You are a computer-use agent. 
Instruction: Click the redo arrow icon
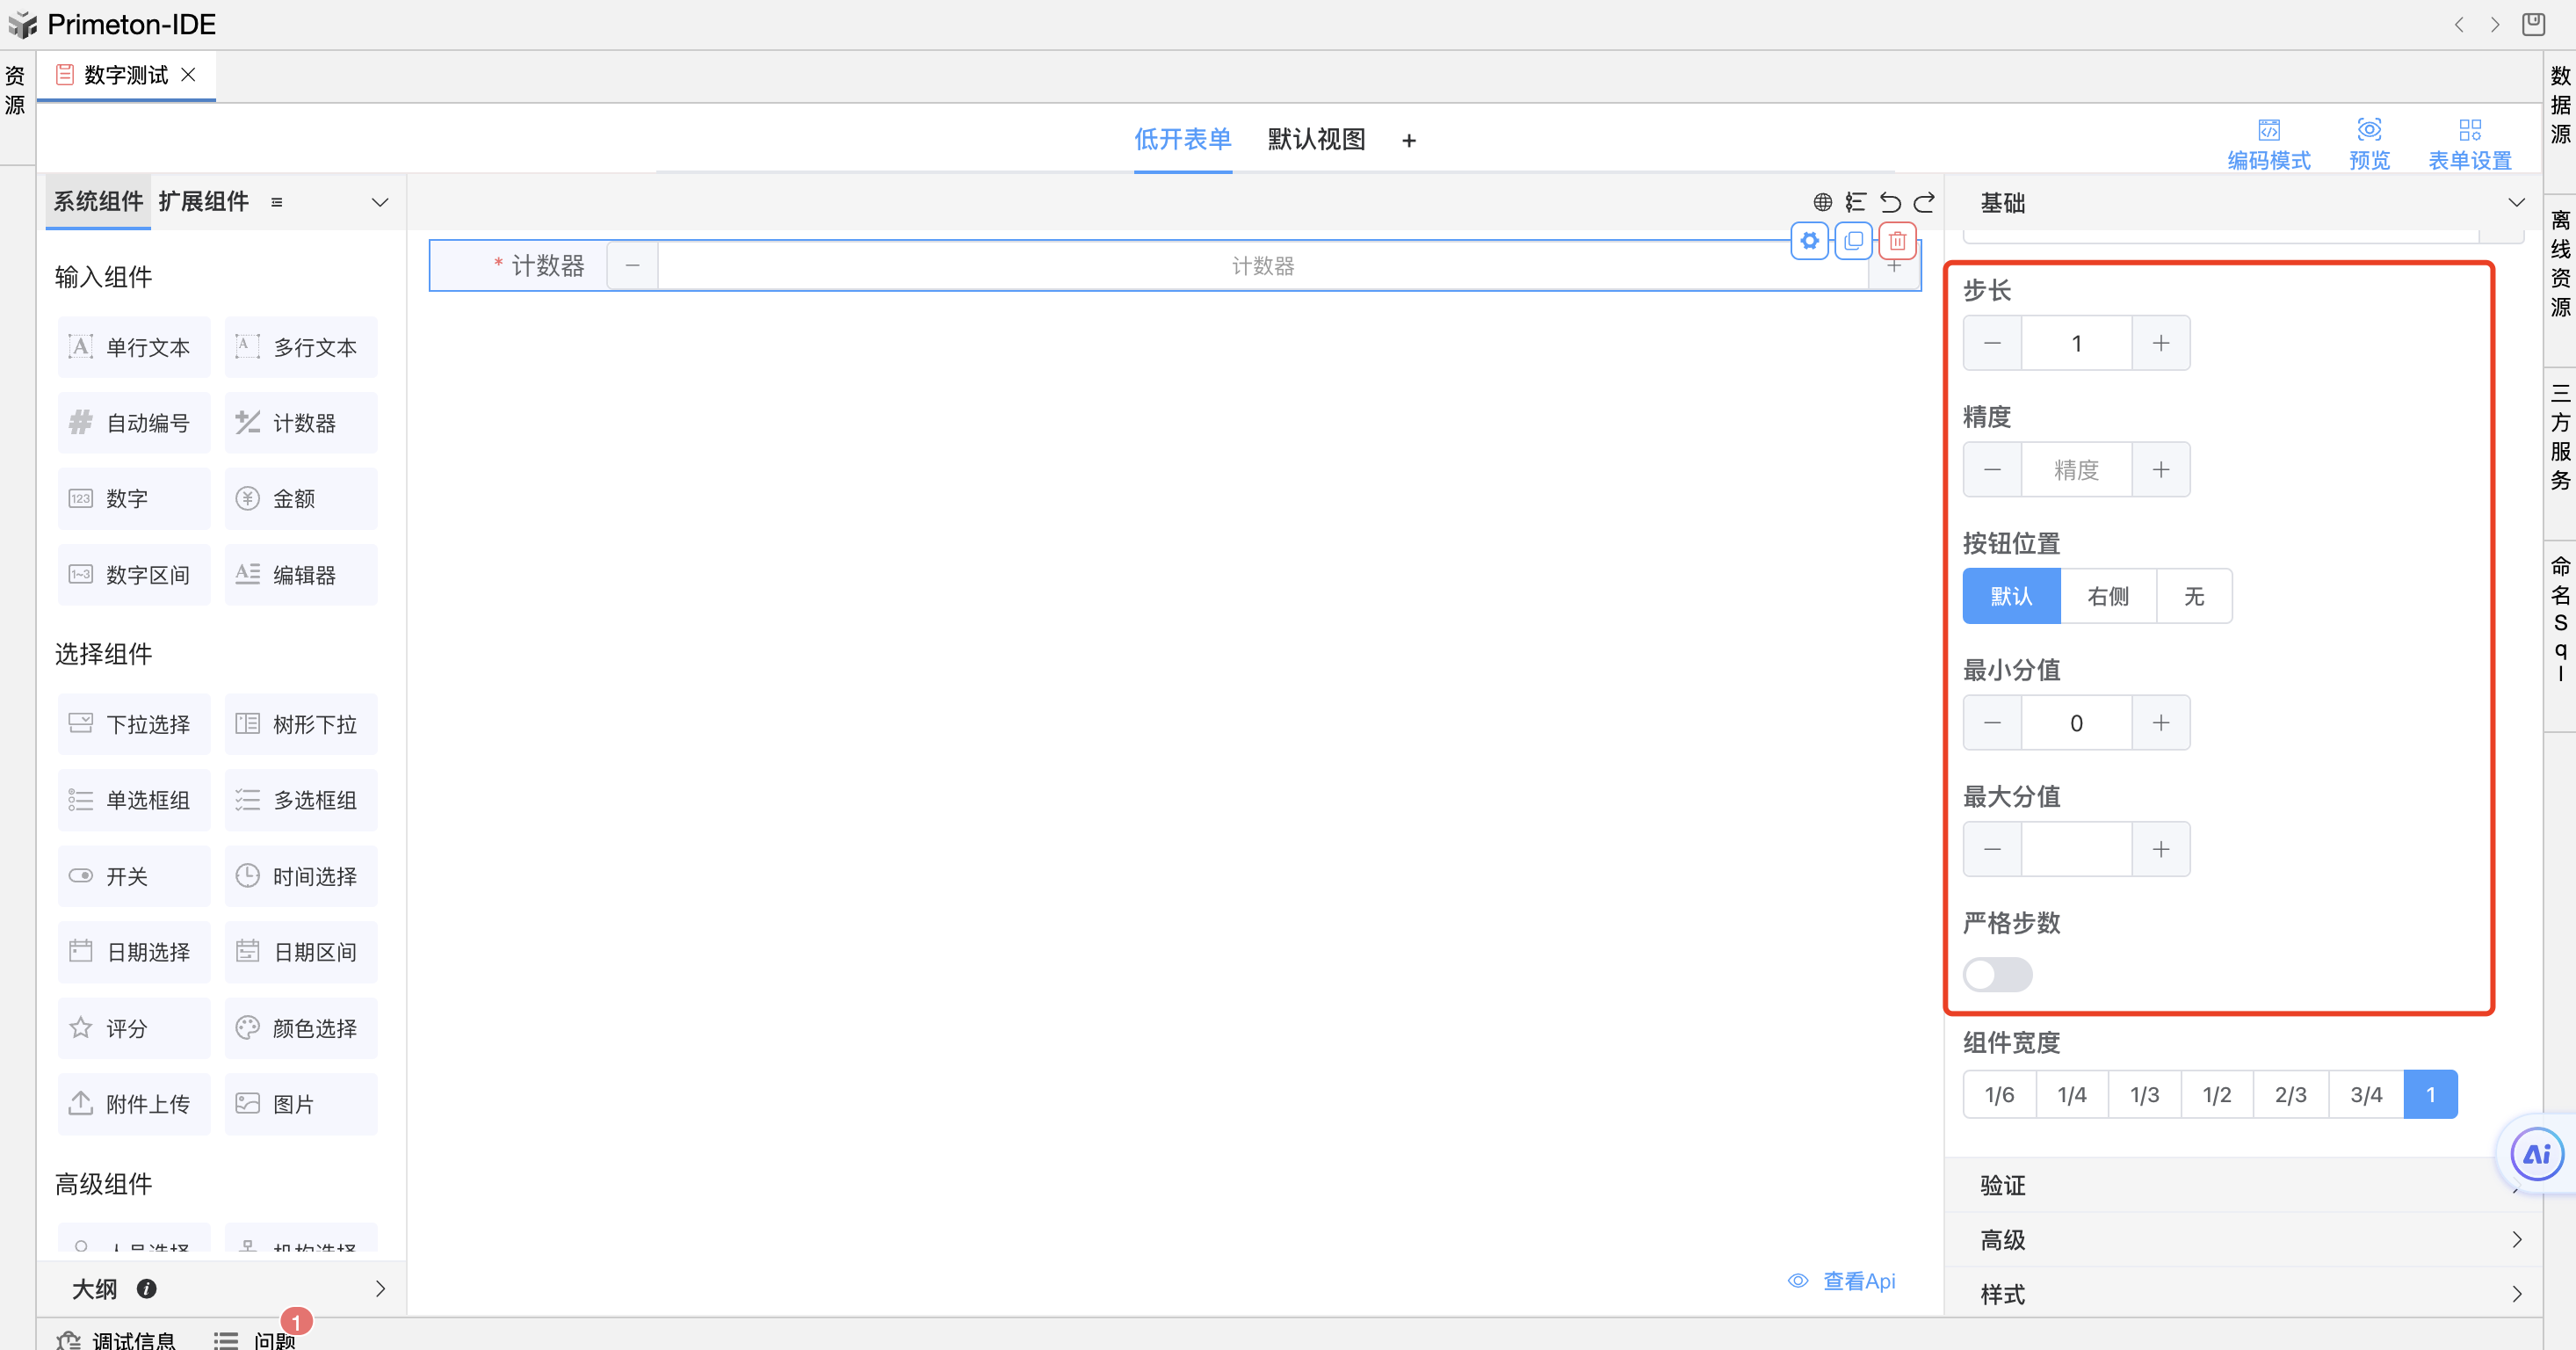1924,203
